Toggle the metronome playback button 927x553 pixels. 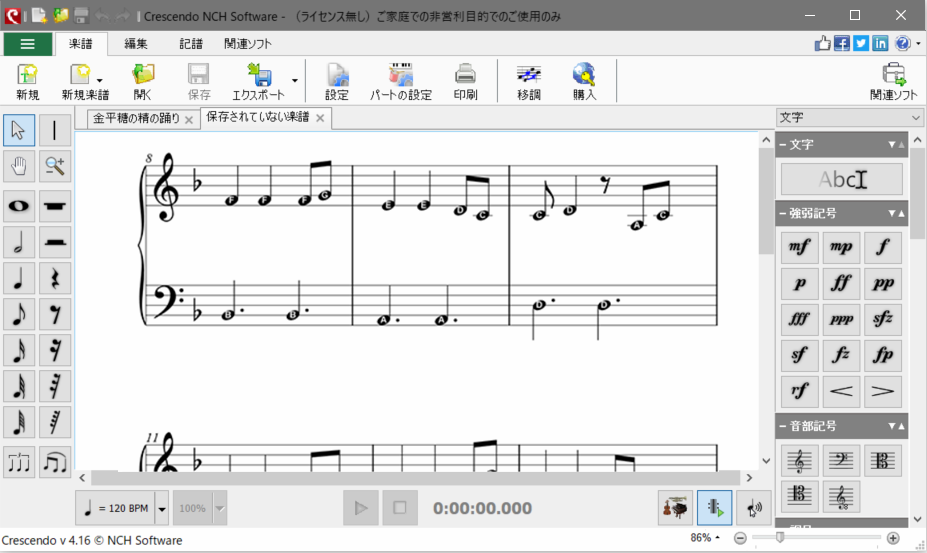[x=714, y=508]
